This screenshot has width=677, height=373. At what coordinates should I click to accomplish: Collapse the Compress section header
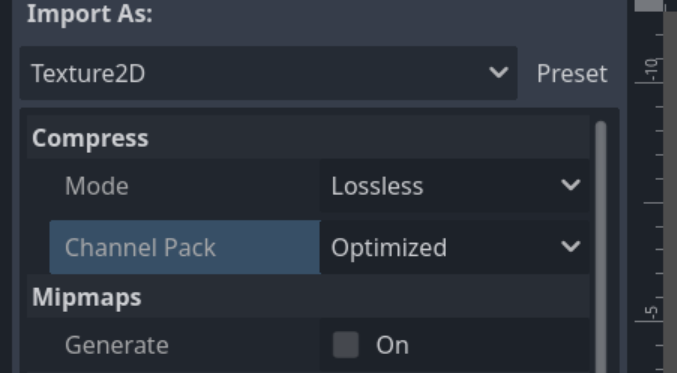308,138
